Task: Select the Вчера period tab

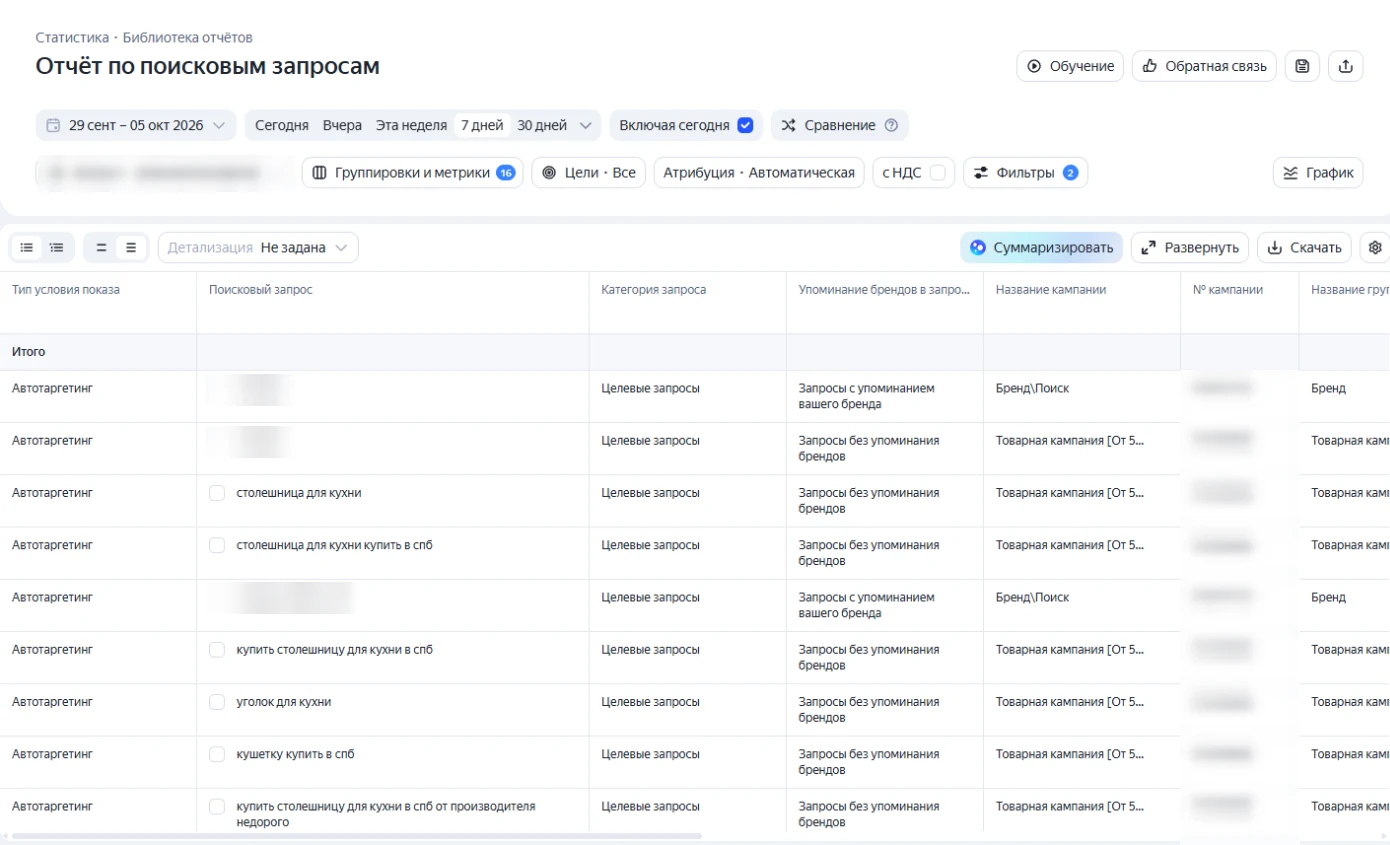Action: coord(342,126)
